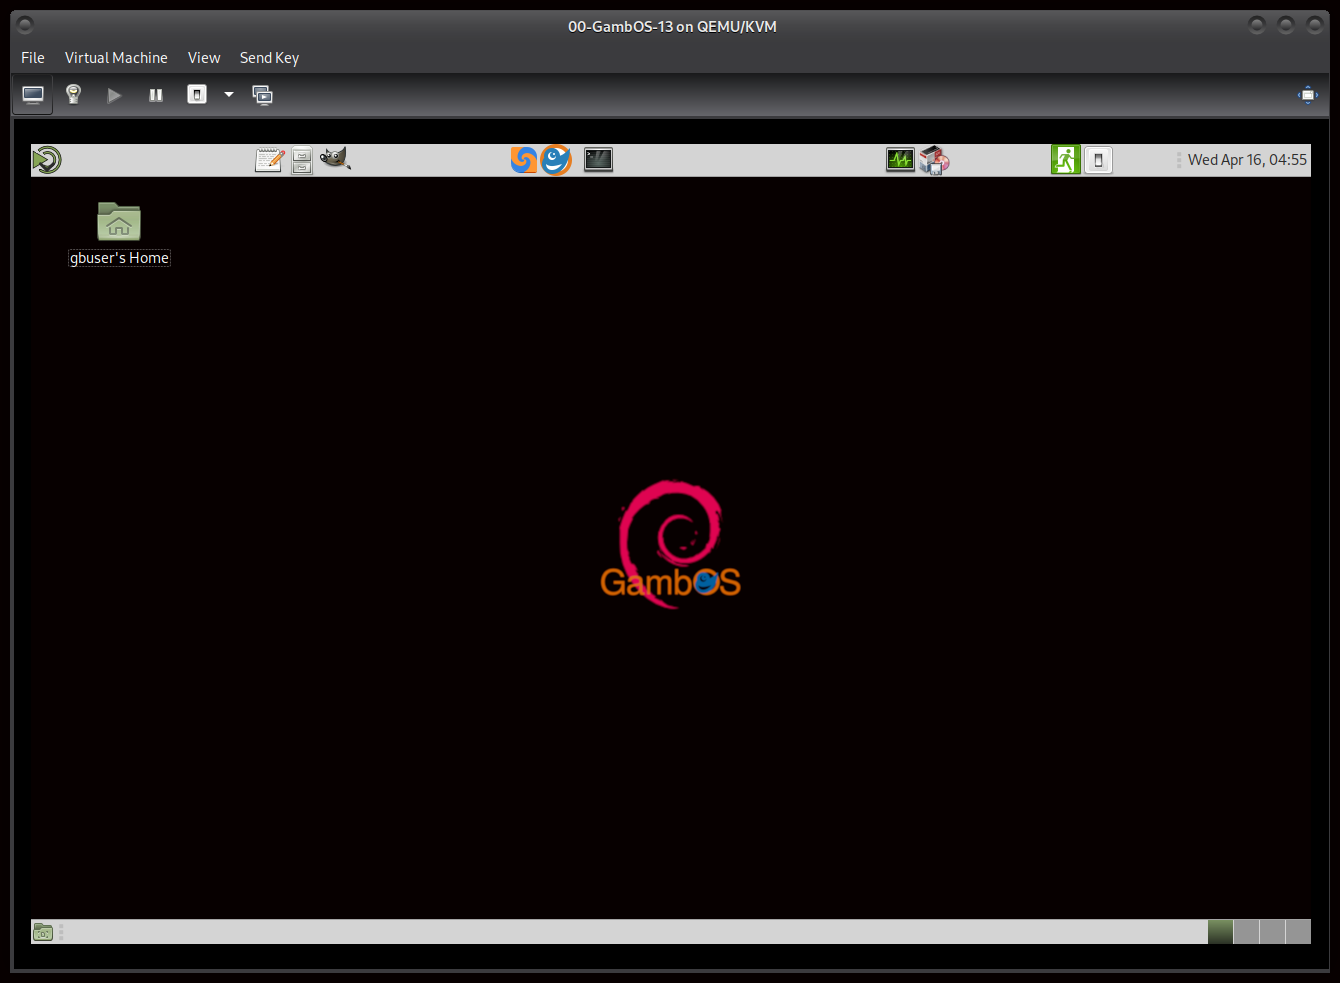Show the graphical console view
The height and width of the screenshot is (983, 1340).
33,95
